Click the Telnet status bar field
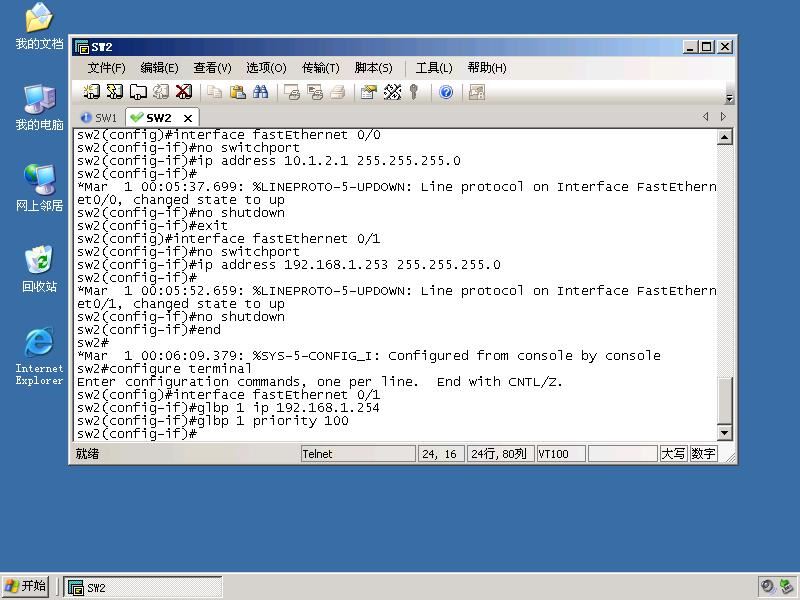Viewport: 800px width, 600px height. coord(358,454)
